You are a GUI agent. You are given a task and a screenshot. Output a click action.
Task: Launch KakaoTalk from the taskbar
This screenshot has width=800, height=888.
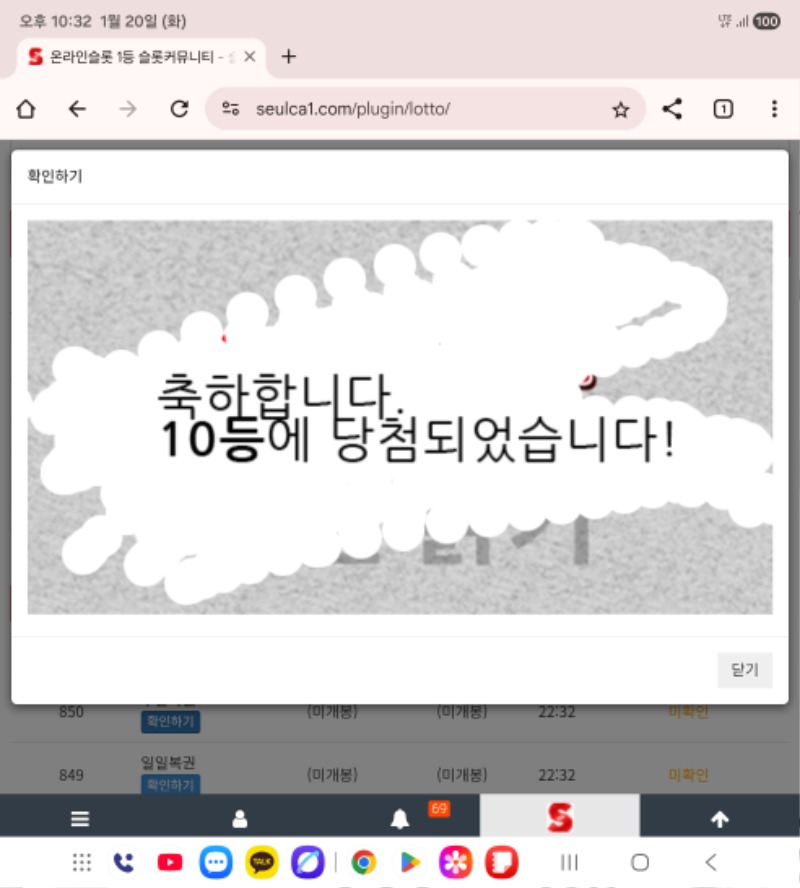(x=262, y=862)
